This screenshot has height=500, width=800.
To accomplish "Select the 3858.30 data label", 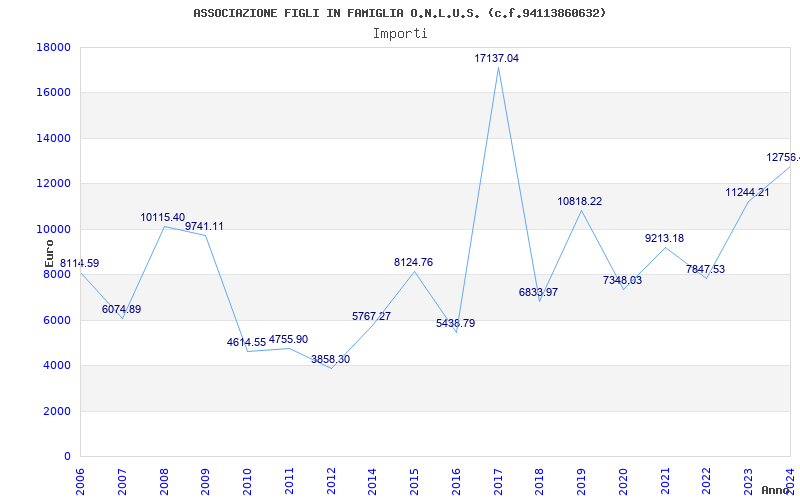I will [331, 359].
